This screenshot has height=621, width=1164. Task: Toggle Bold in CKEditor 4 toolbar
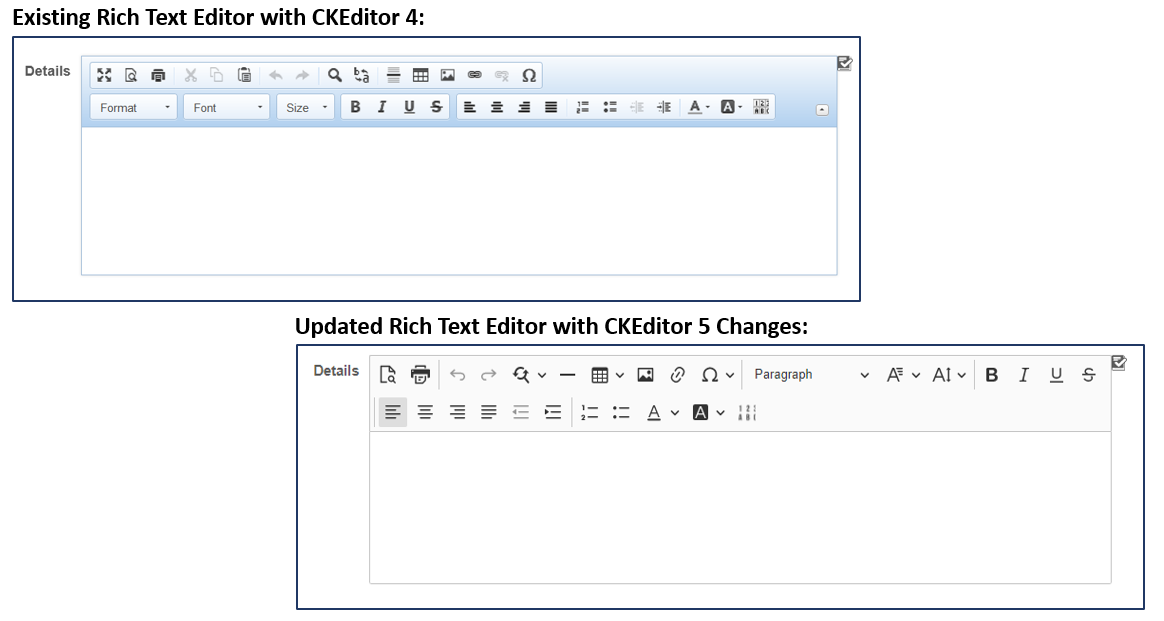(x=355, y=107)
